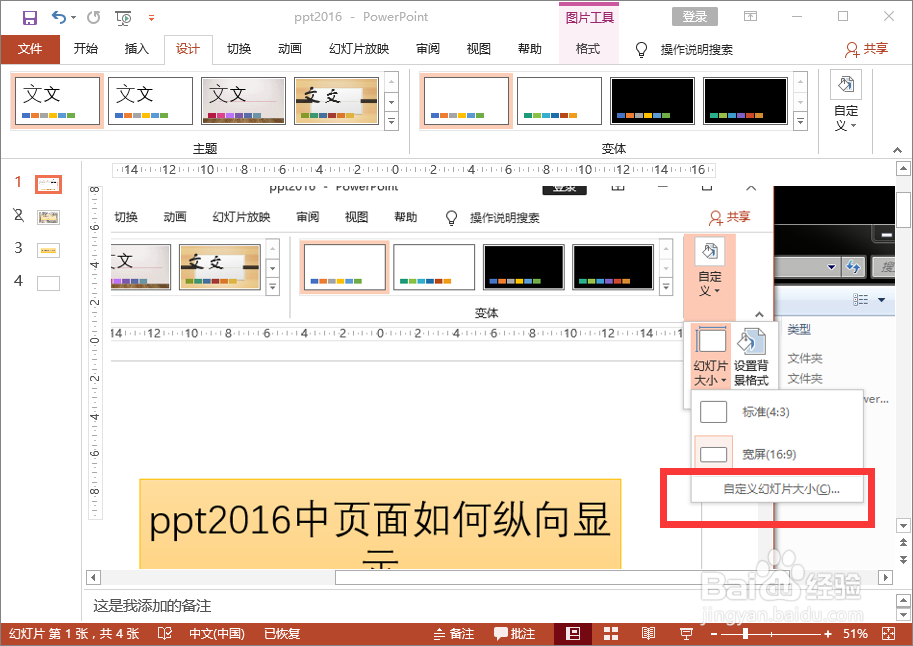The height and width of the screenshot is (646, 913).
Task: Open the 自定义 customize dropdown in ribbon
Action: [x=846, y=102]
